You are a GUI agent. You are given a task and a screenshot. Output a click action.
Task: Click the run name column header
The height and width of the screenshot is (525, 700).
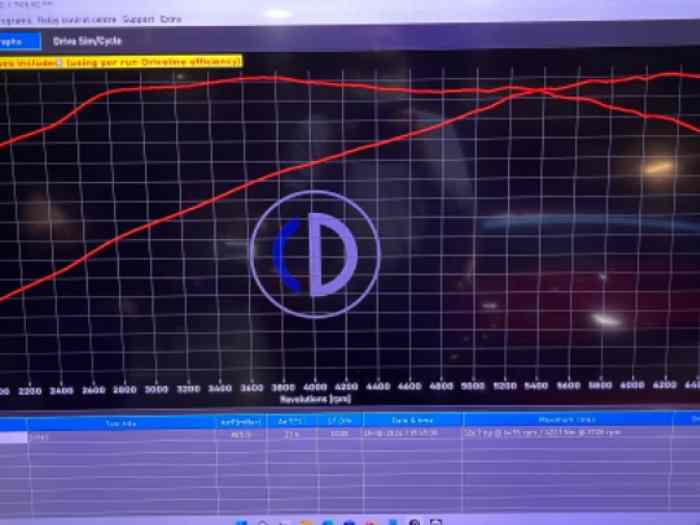[x=121, y=423]
